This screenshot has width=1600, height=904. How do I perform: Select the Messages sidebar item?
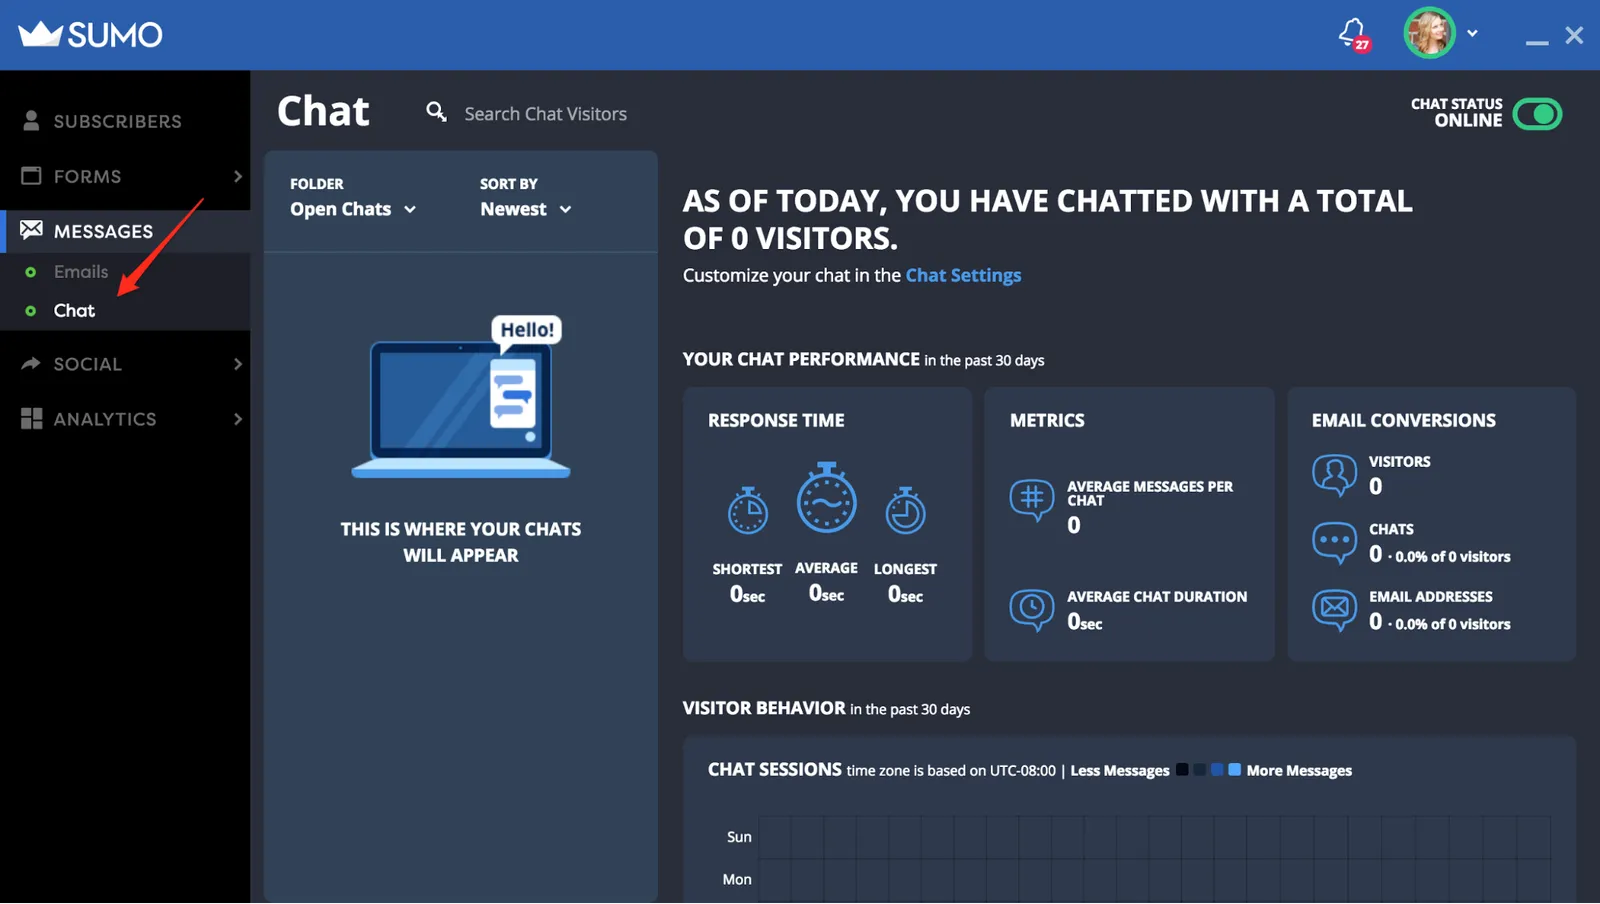click(125, 231)
